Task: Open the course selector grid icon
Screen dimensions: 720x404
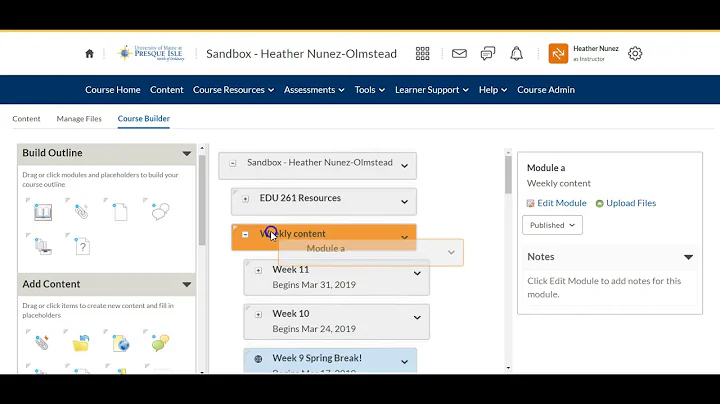Action: (422, 54)
